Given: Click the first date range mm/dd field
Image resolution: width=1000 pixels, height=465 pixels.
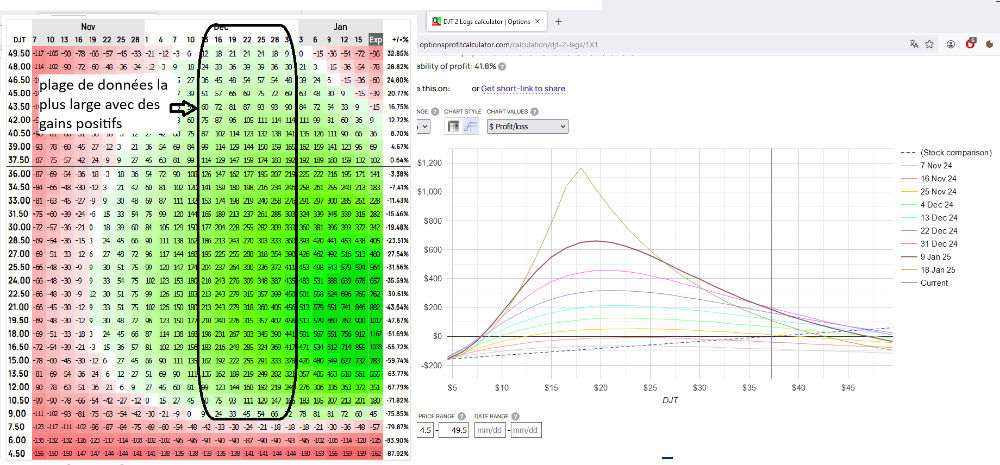Looking at the screenshot, I should [492, 430].
